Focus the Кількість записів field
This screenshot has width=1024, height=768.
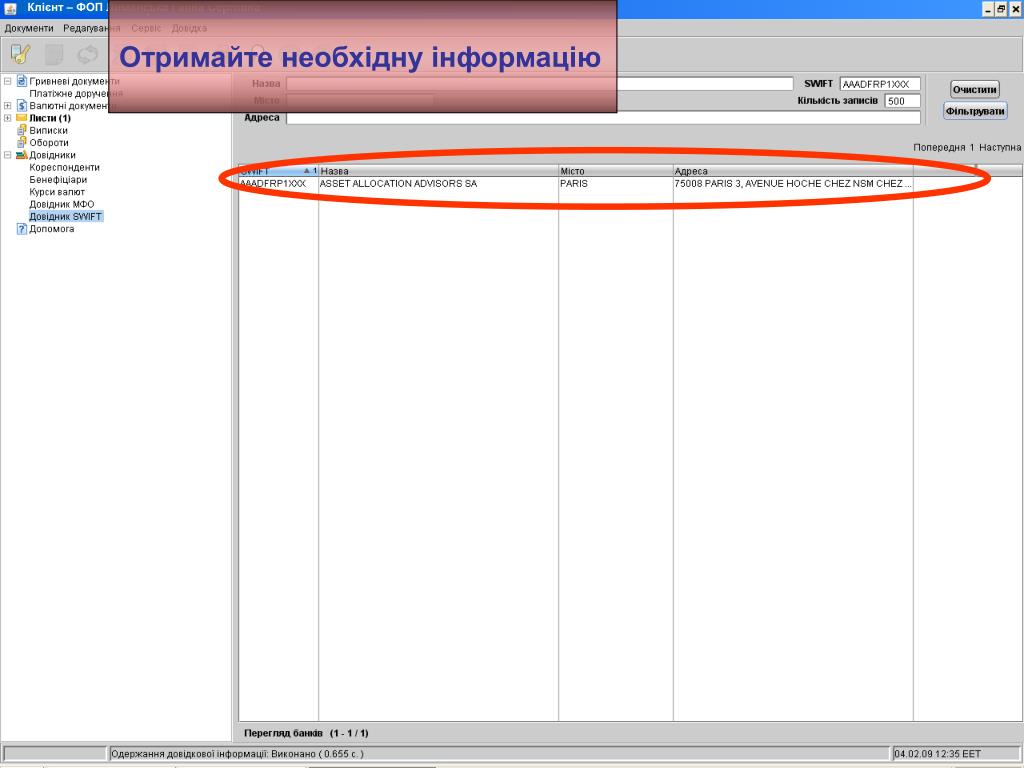pos(902,101)
